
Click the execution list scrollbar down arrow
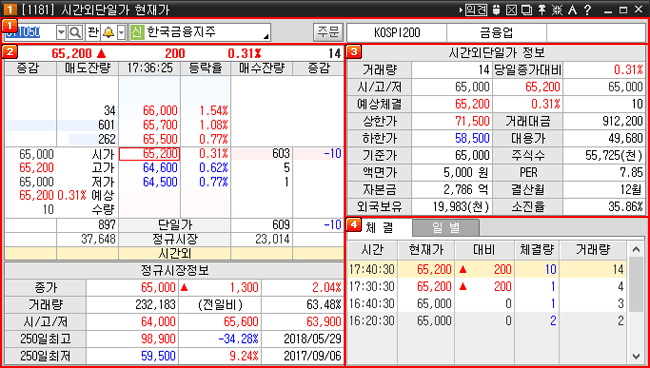[x=636, y=356]
